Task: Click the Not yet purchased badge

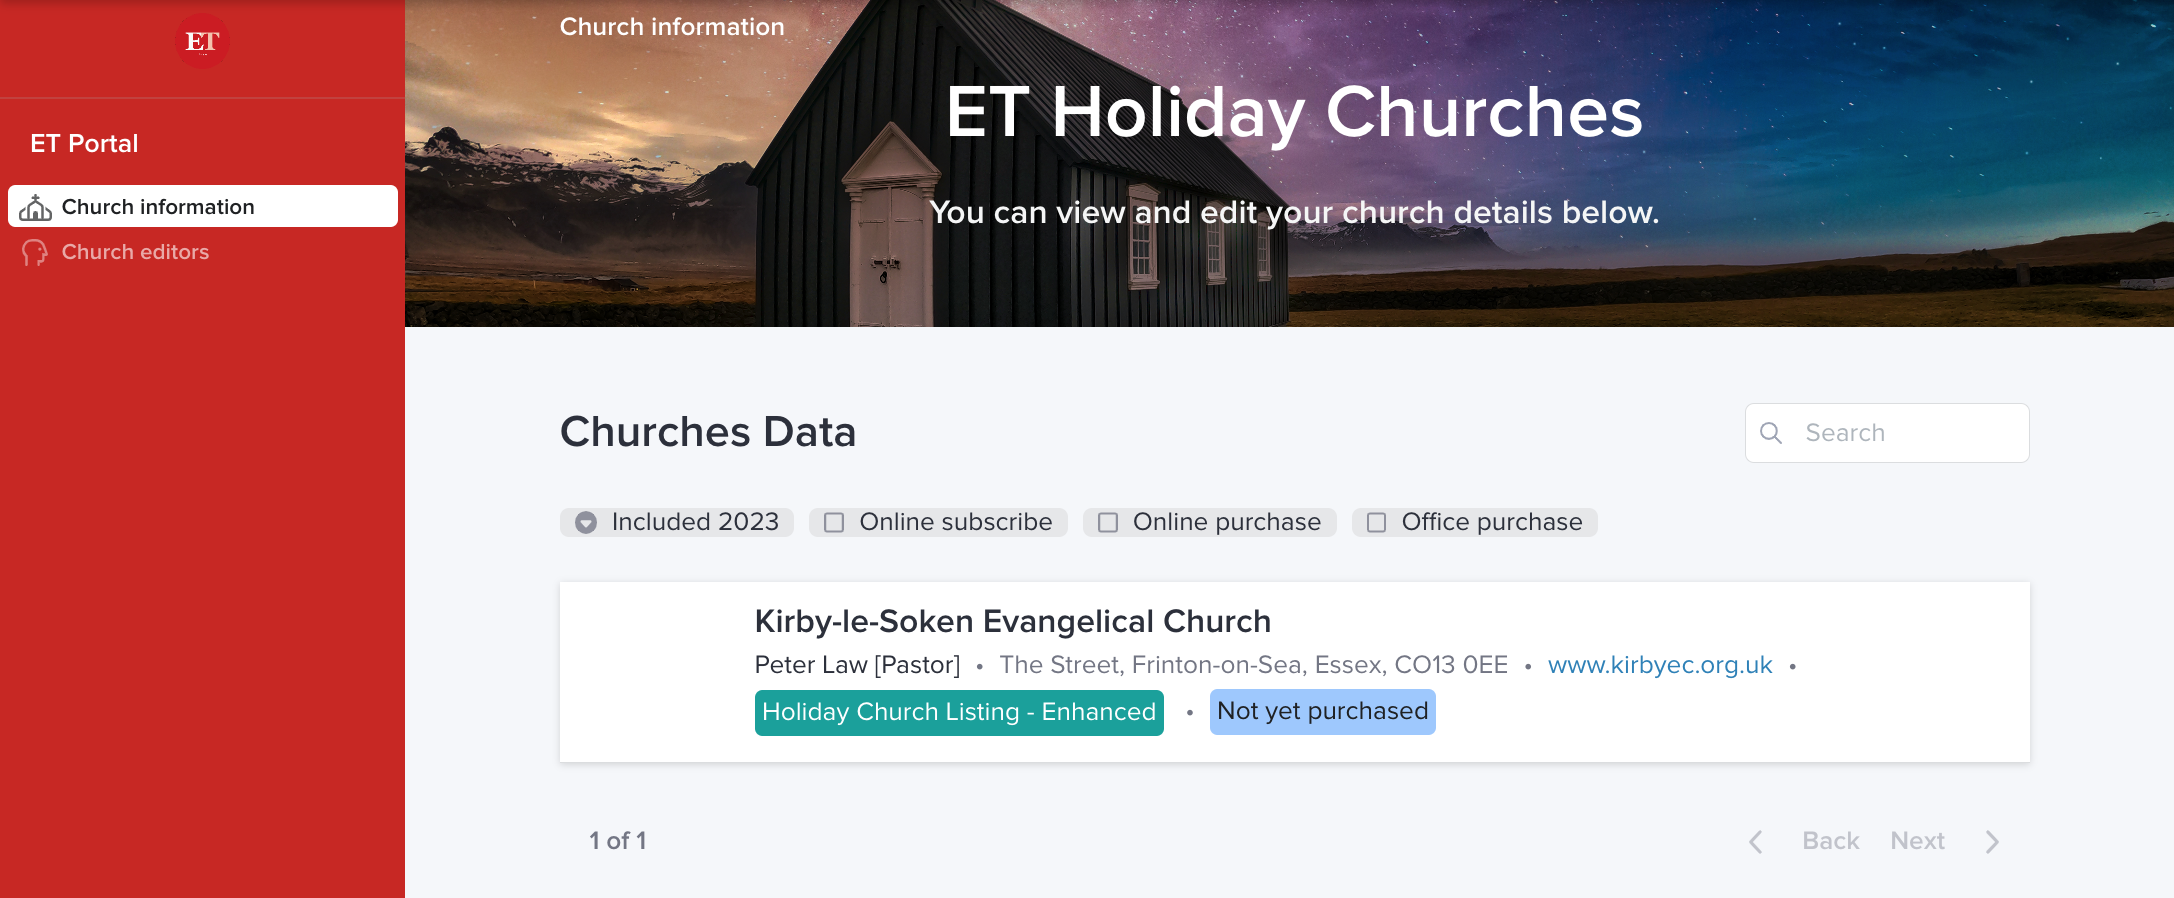Action: click(1322, 711)
